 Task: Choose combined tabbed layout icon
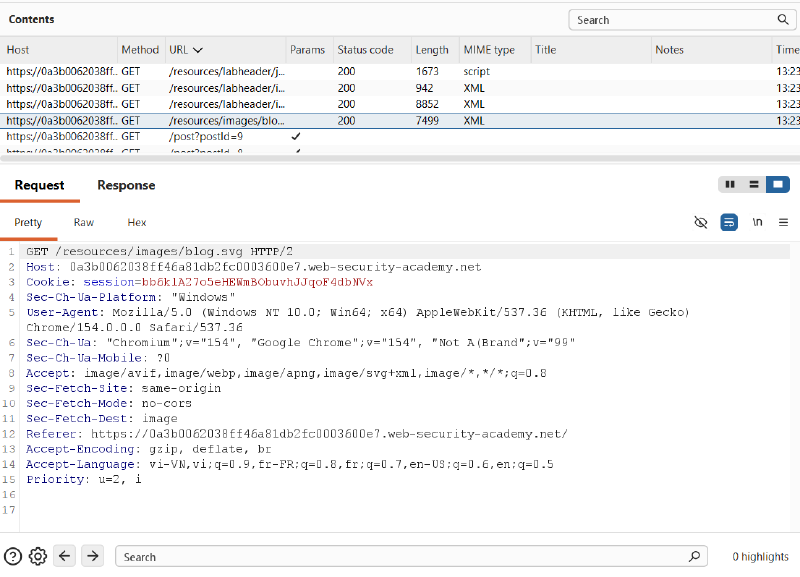[778, 185]
